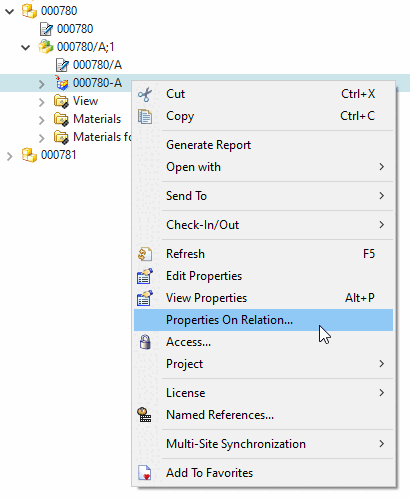
Task: Click the Named References icon
Action: click(144, 415)
